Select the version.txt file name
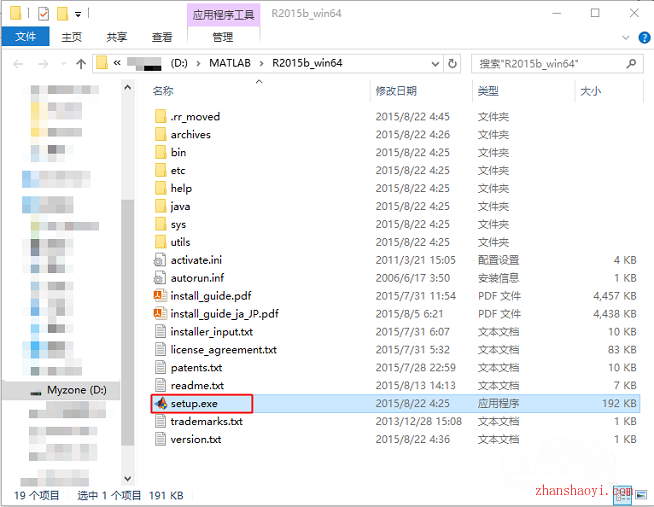The image size is (654, 507). 196,439
